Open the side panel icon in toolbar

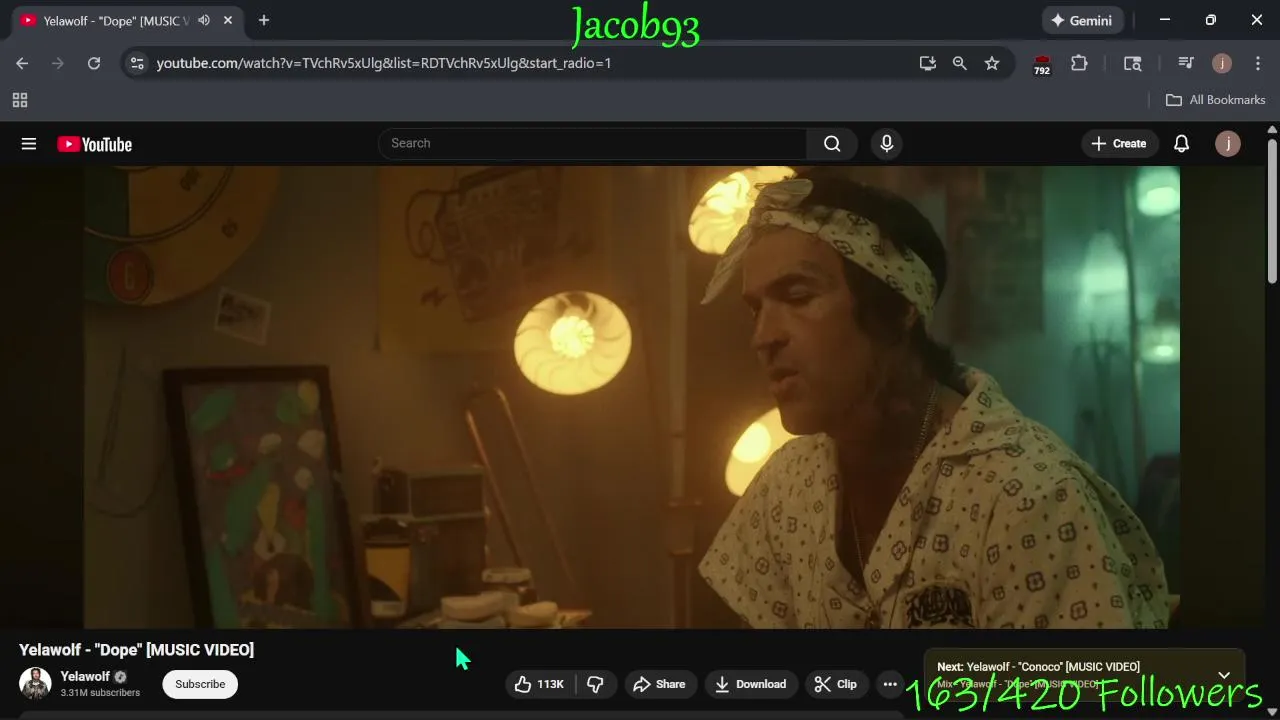point(1133,63)
